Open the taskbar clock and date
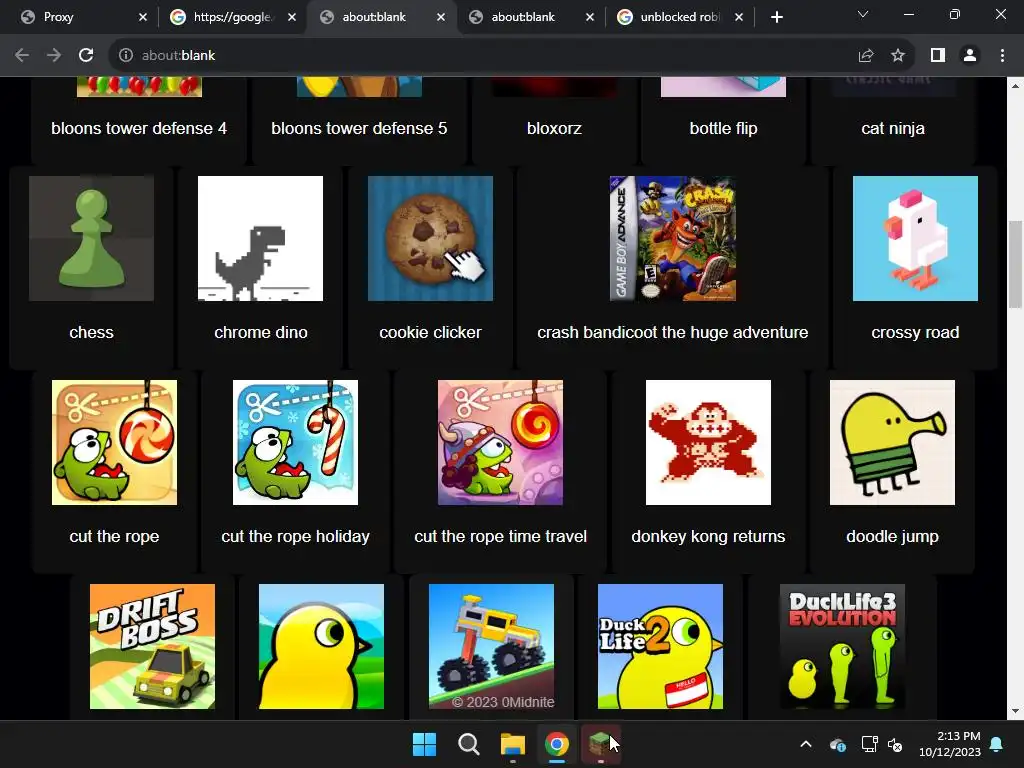The width and height of the screenshot is (1024, 768). pyautogui.click(x=950, y=744)
